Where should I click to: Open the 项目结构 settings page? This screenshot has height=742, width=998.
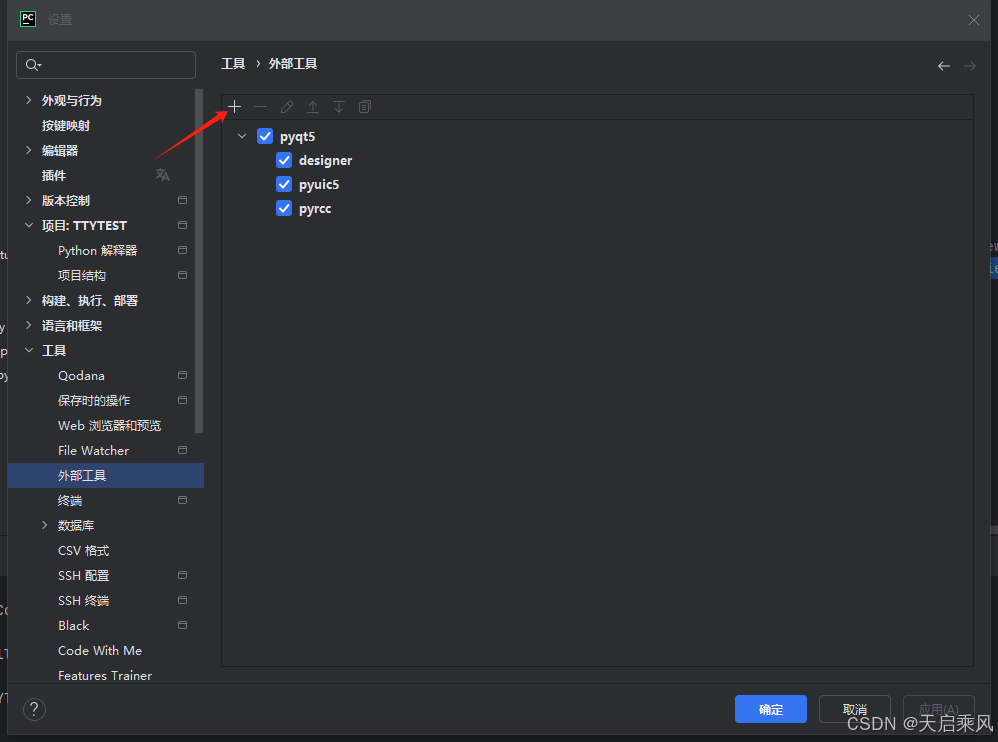point(82,276)
